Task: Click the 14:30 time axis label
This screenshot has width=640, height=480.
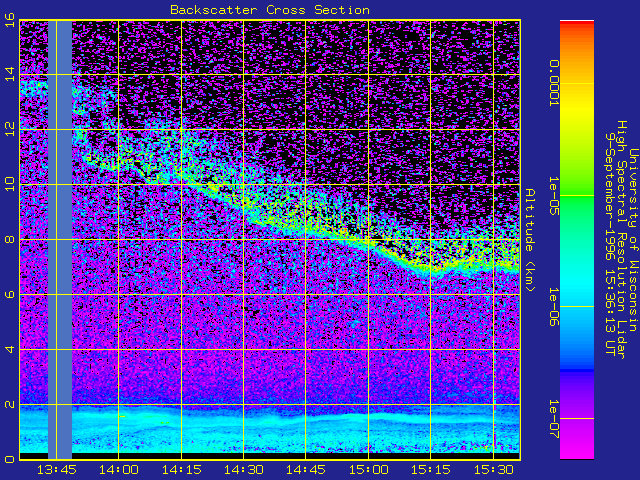Action: coord(244,470)
